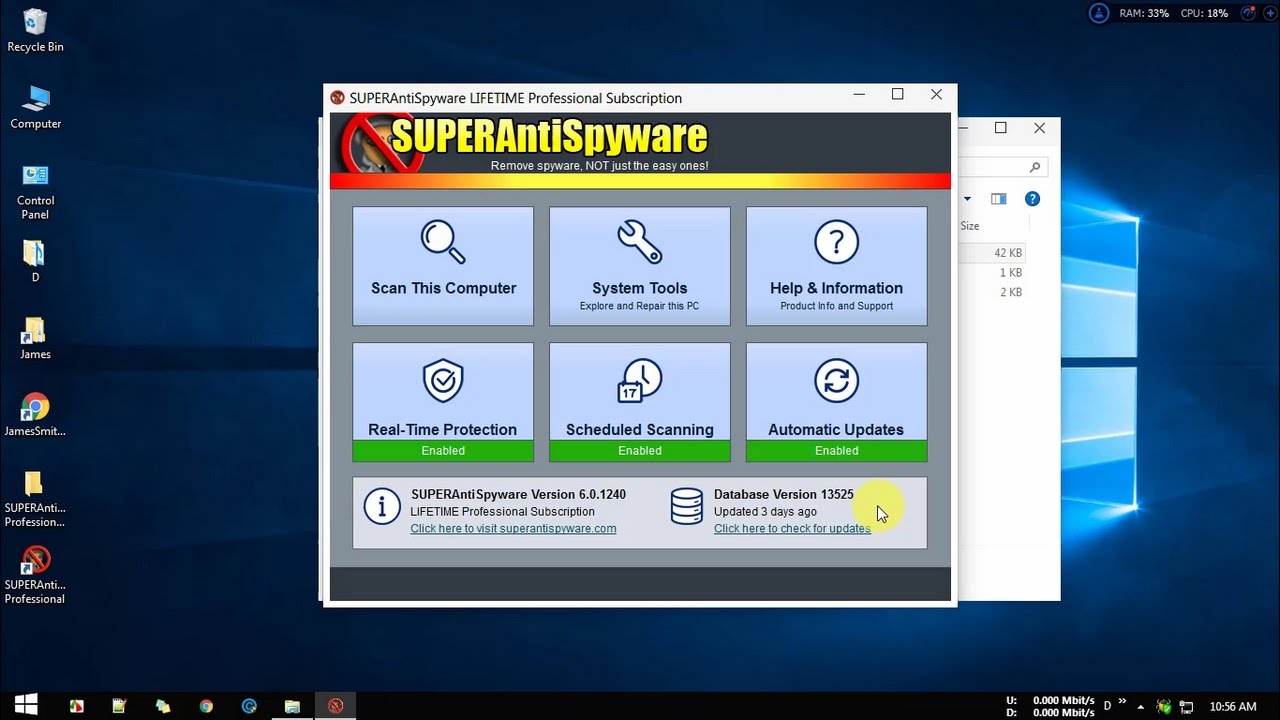Open the sticky notes taskbar icon

(163, 706)
